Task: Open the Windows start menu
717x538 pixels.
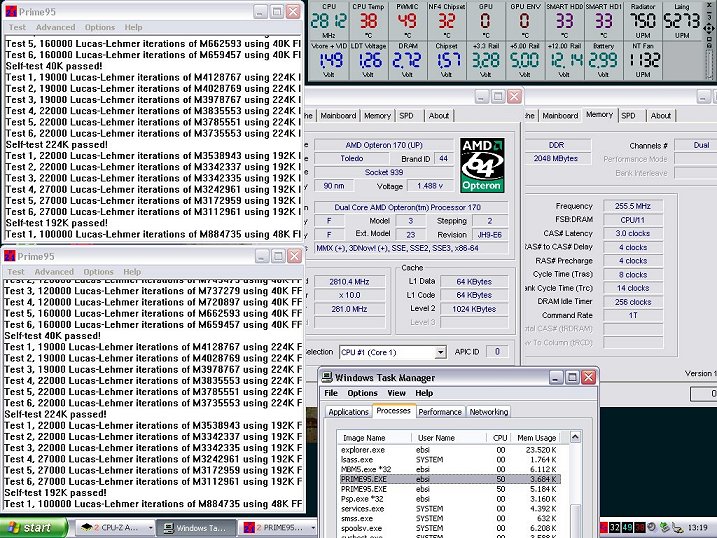Action: click(34, 528)
